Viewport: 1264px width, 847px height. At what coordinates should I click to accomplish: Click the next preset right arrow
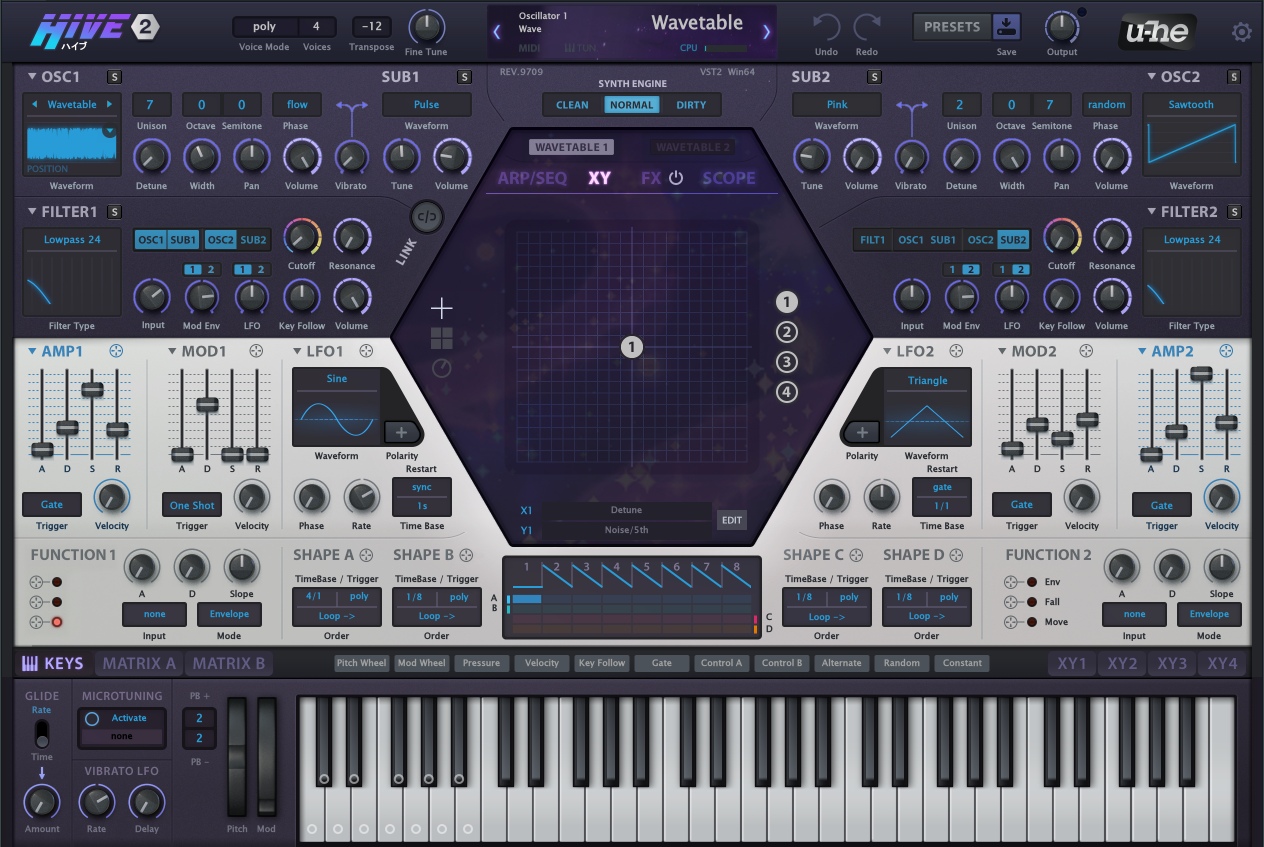pyautogui.click(x=767, y=32)
